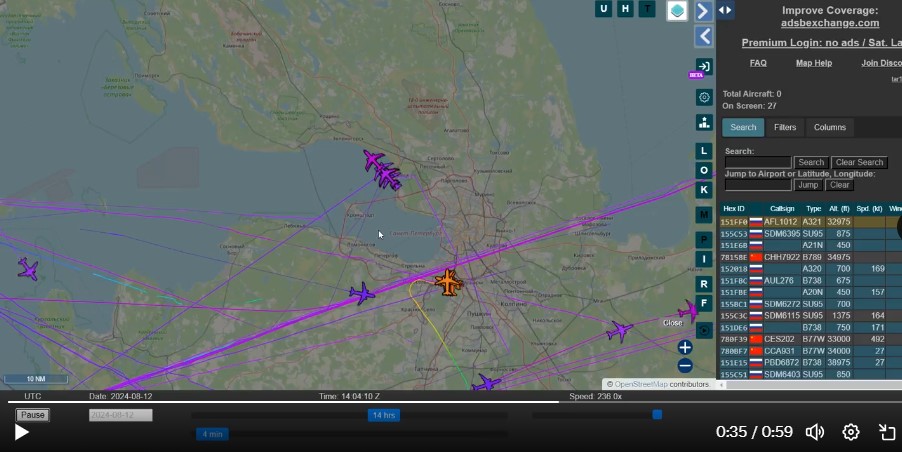This screenshot has height=452, width=902.
Task: Open video player settings gear
Action: (851, 432)
